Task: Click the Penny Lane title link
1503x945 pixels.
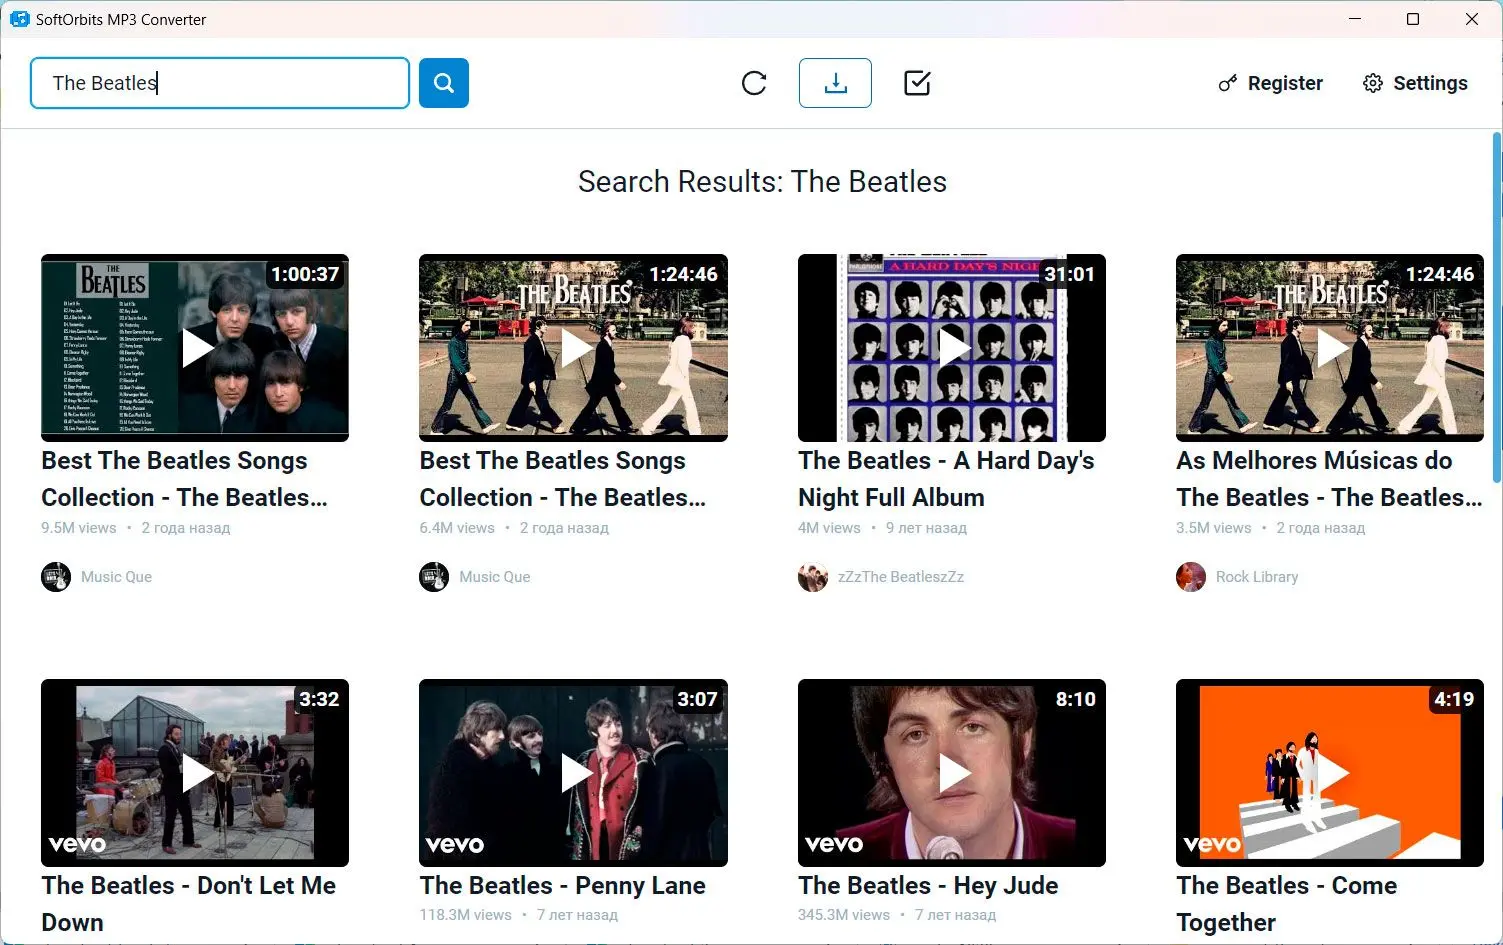Action: (562, 885)
